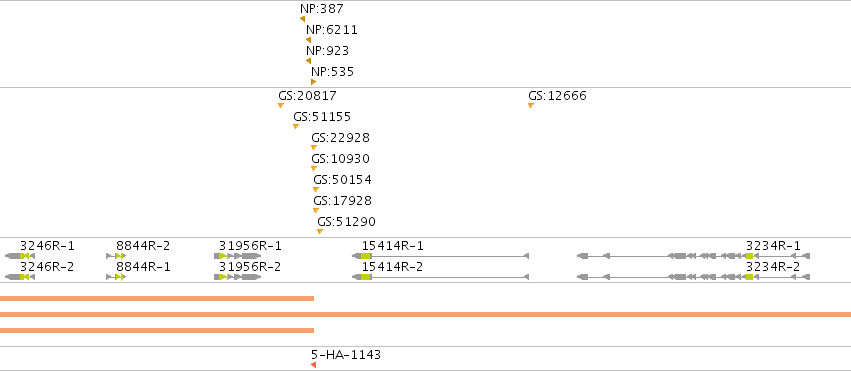
Task: Select the 3234R-1 transcript glyph
Action: tap(694, 256)
